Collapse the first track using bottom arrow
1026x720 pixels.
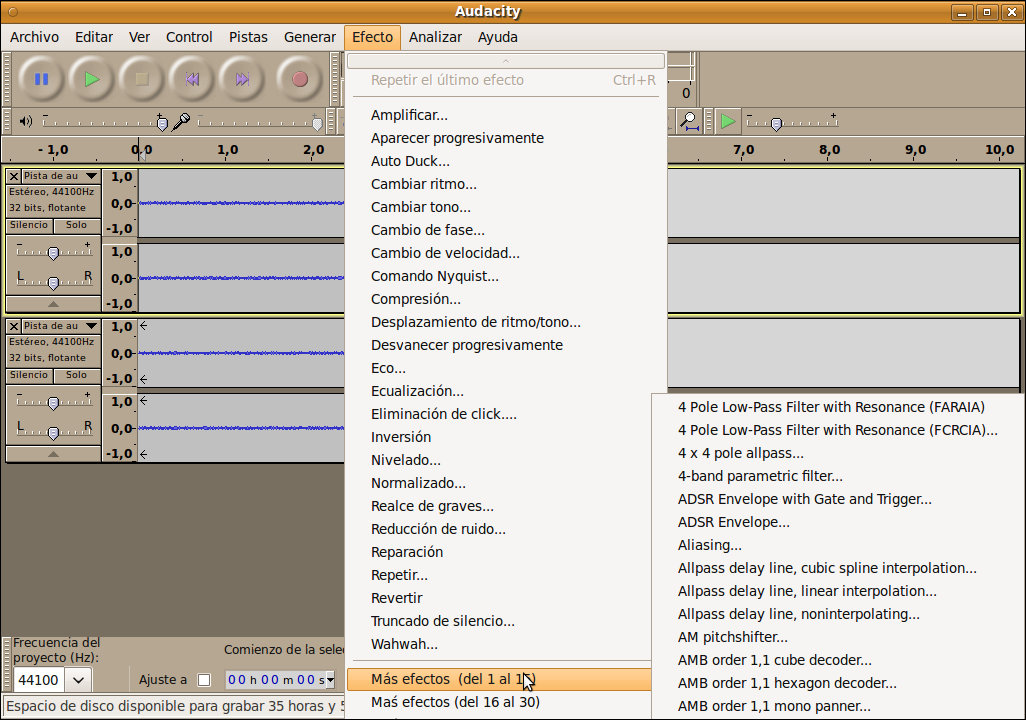coord(54,304)
